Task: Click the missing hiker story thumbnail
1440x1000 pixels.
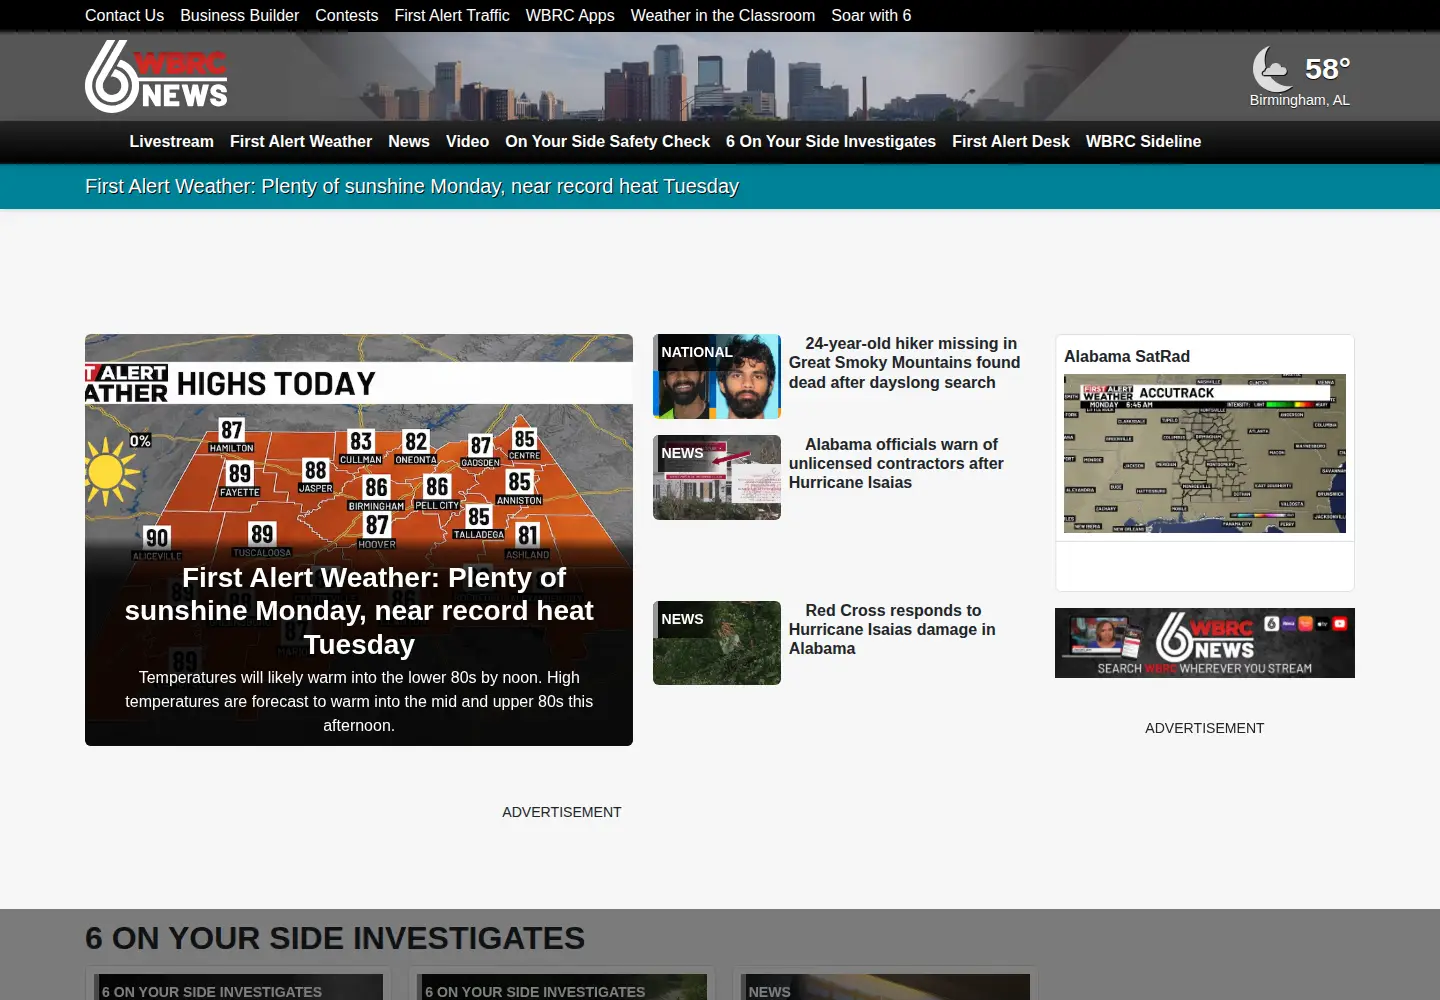Action: click(x=717, y=376)
